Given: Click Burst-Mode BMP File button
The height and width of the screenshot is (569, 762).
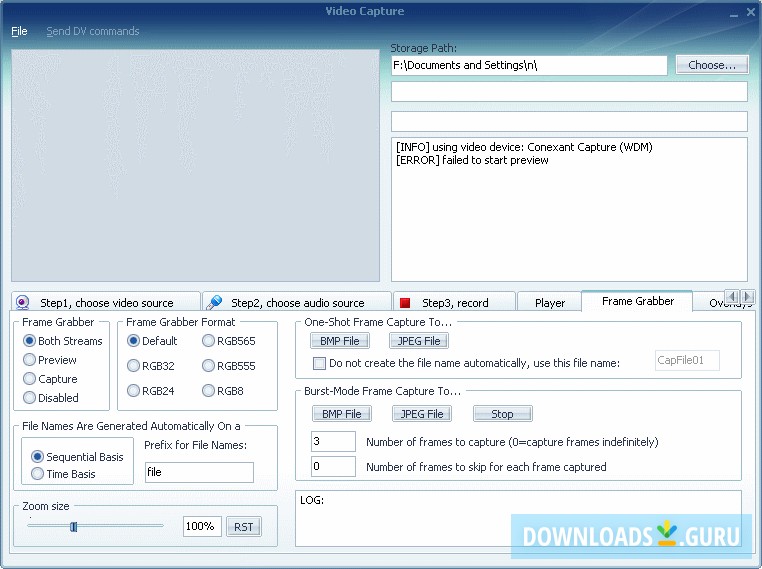Looking at the screenshot, I should (x=342, y=414).
